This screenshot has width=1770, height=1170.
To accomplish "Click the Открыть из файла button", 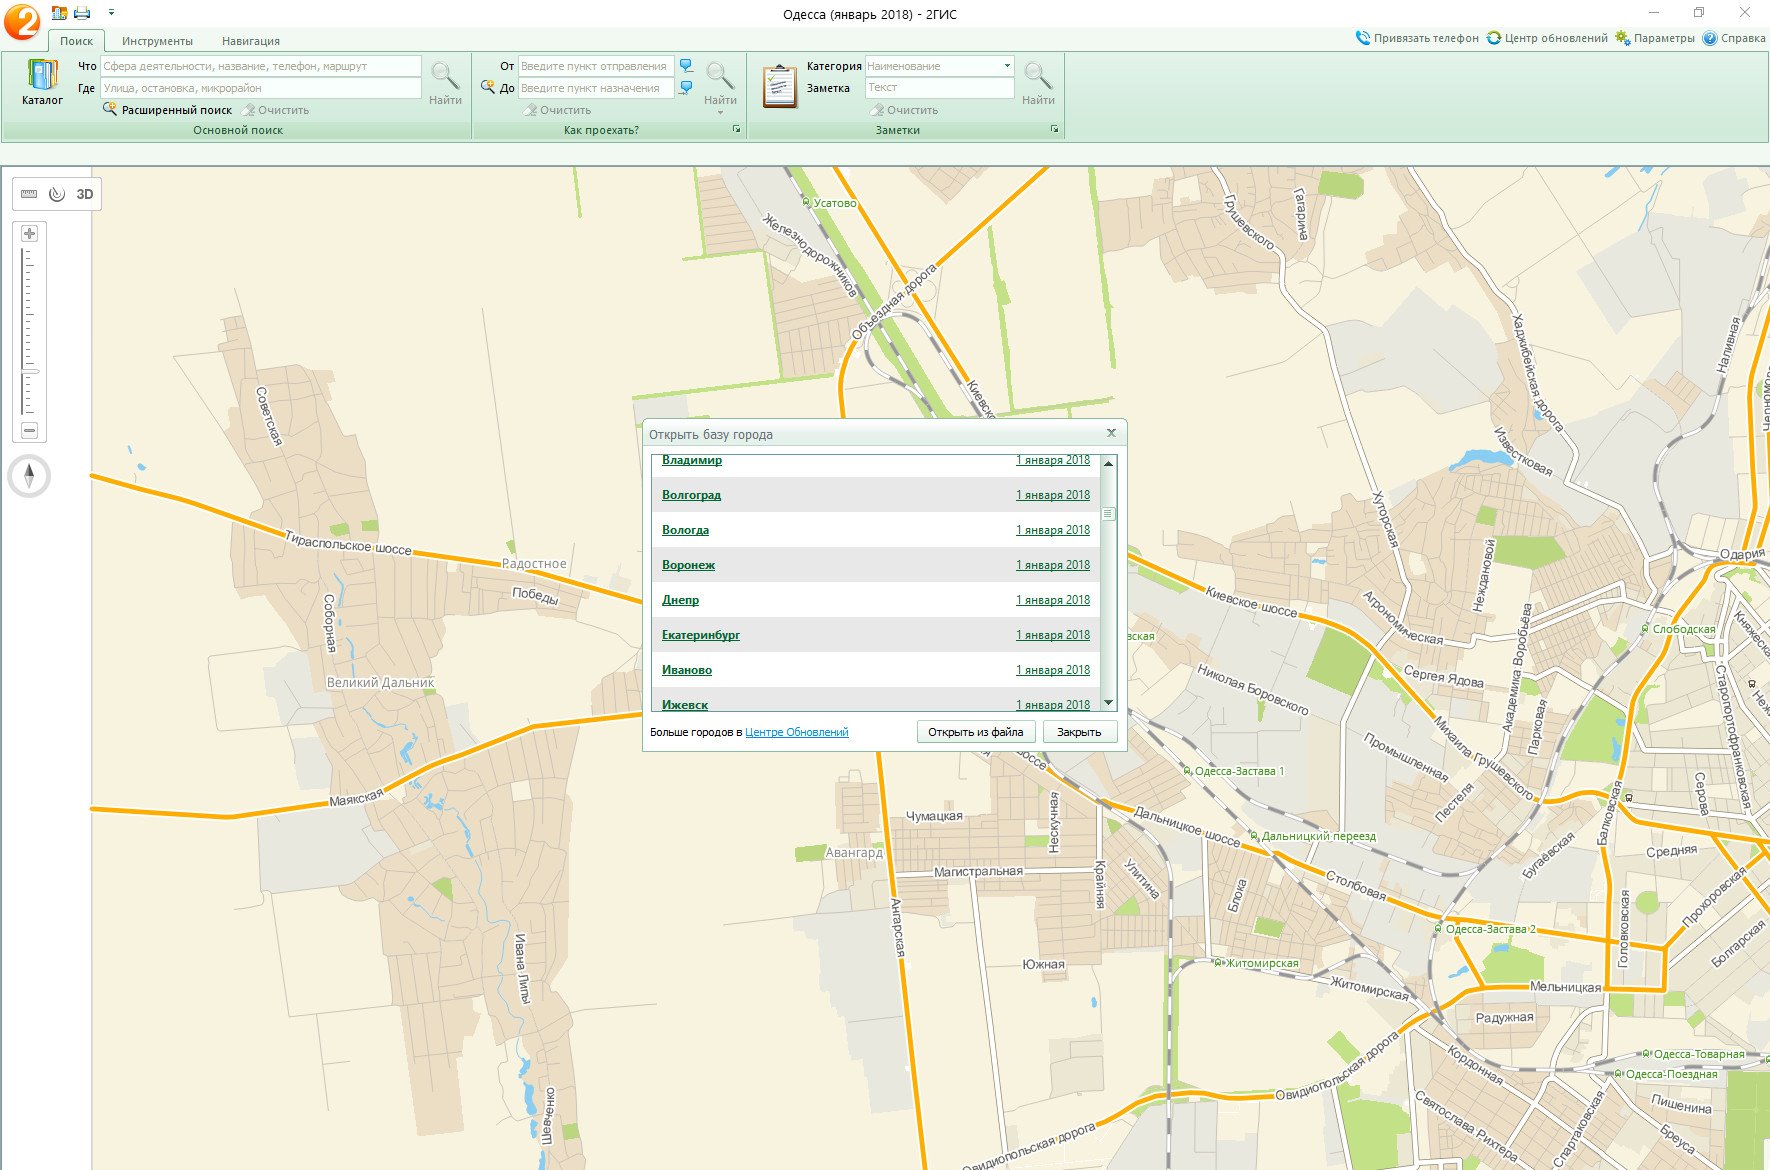I will pos(975,732).
